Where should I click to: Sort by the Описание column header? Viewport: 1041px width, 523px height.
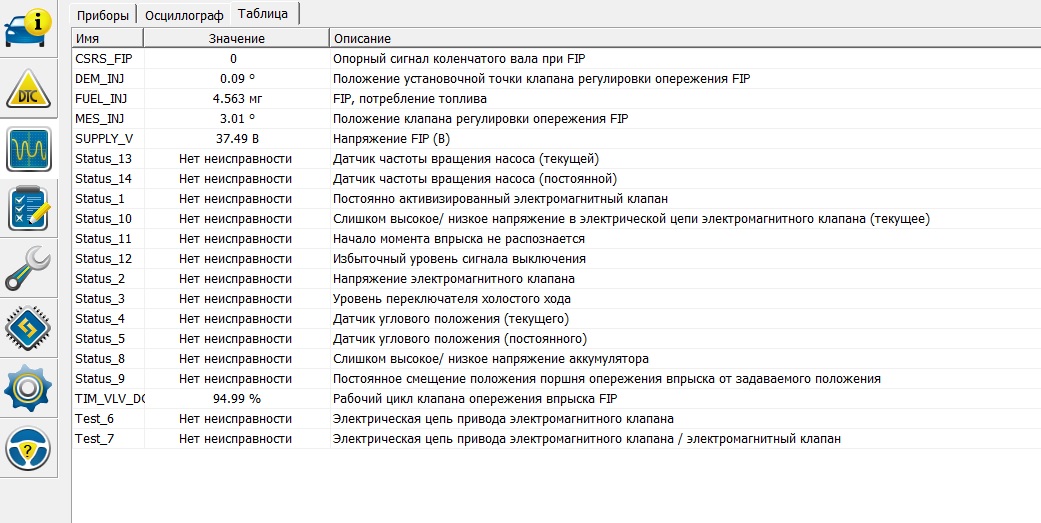point(685,38)
